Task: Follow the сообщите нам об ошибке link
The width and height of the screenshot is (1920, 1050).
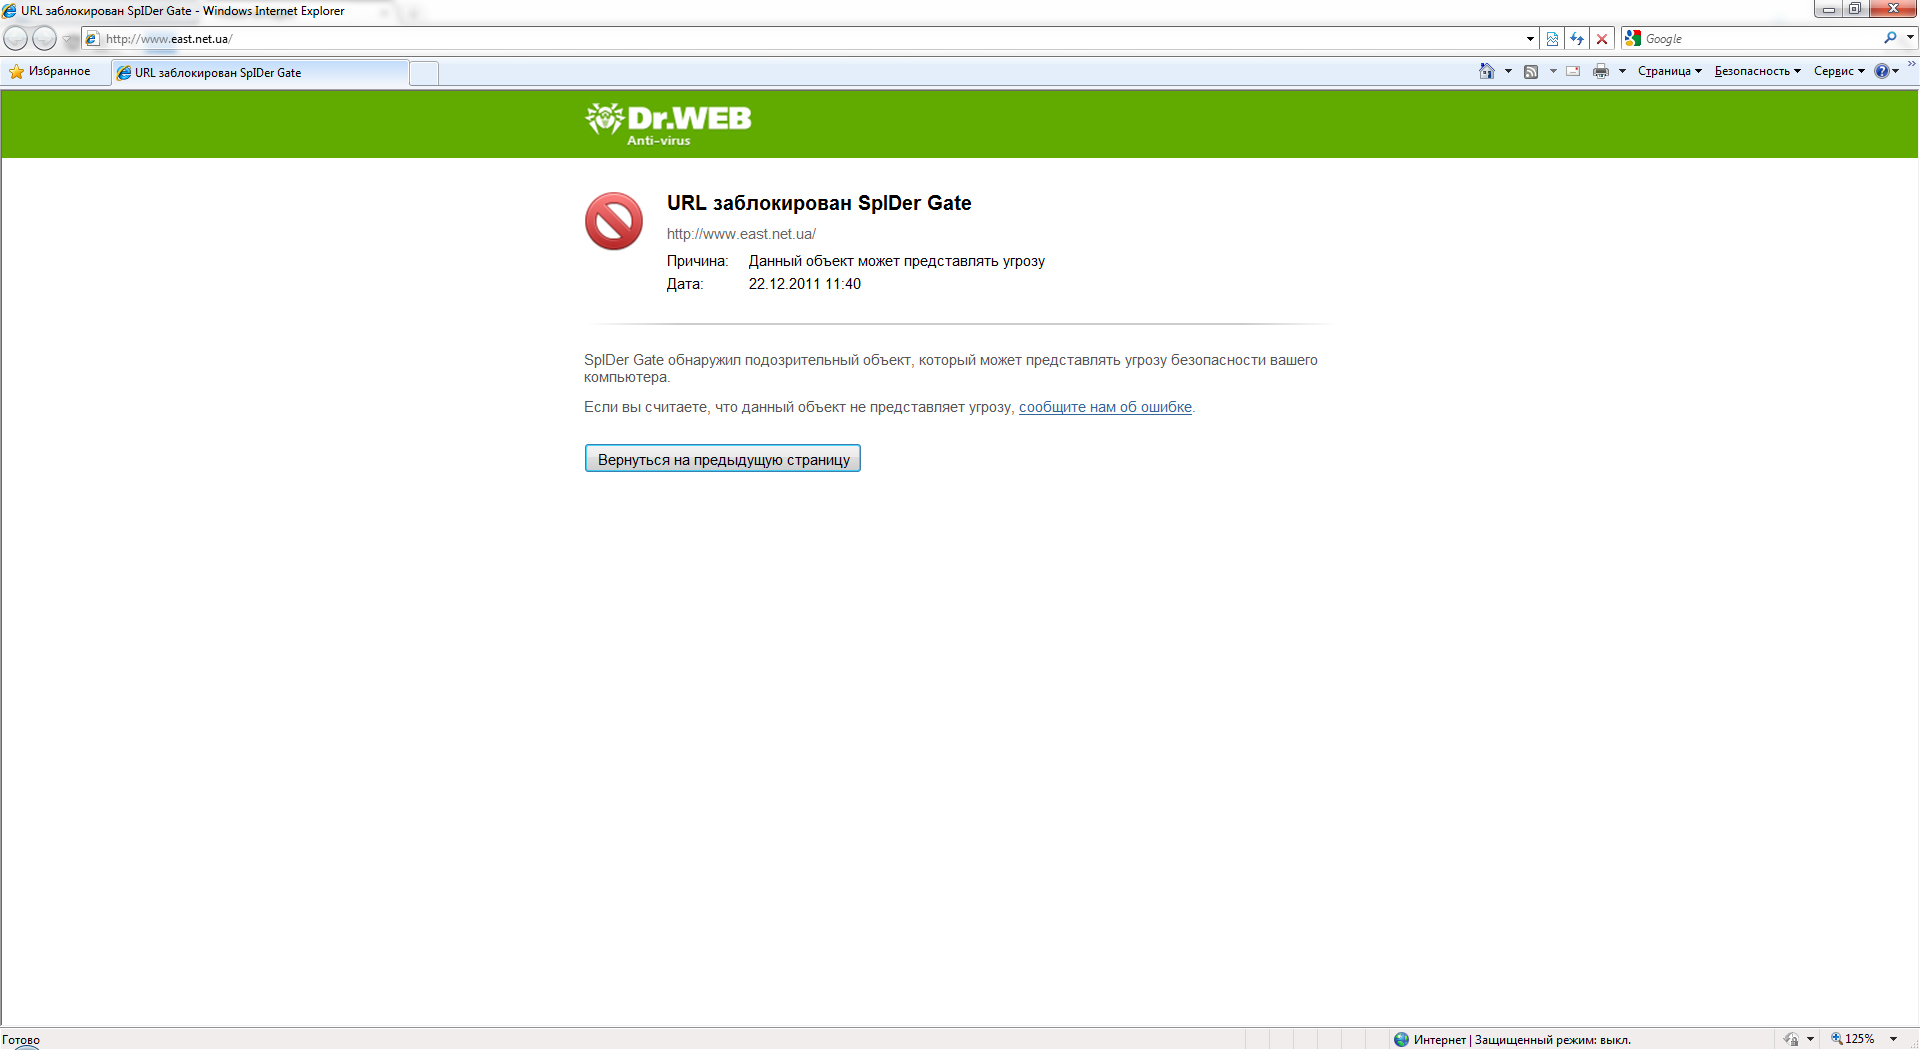Action: coord(1105,407)
